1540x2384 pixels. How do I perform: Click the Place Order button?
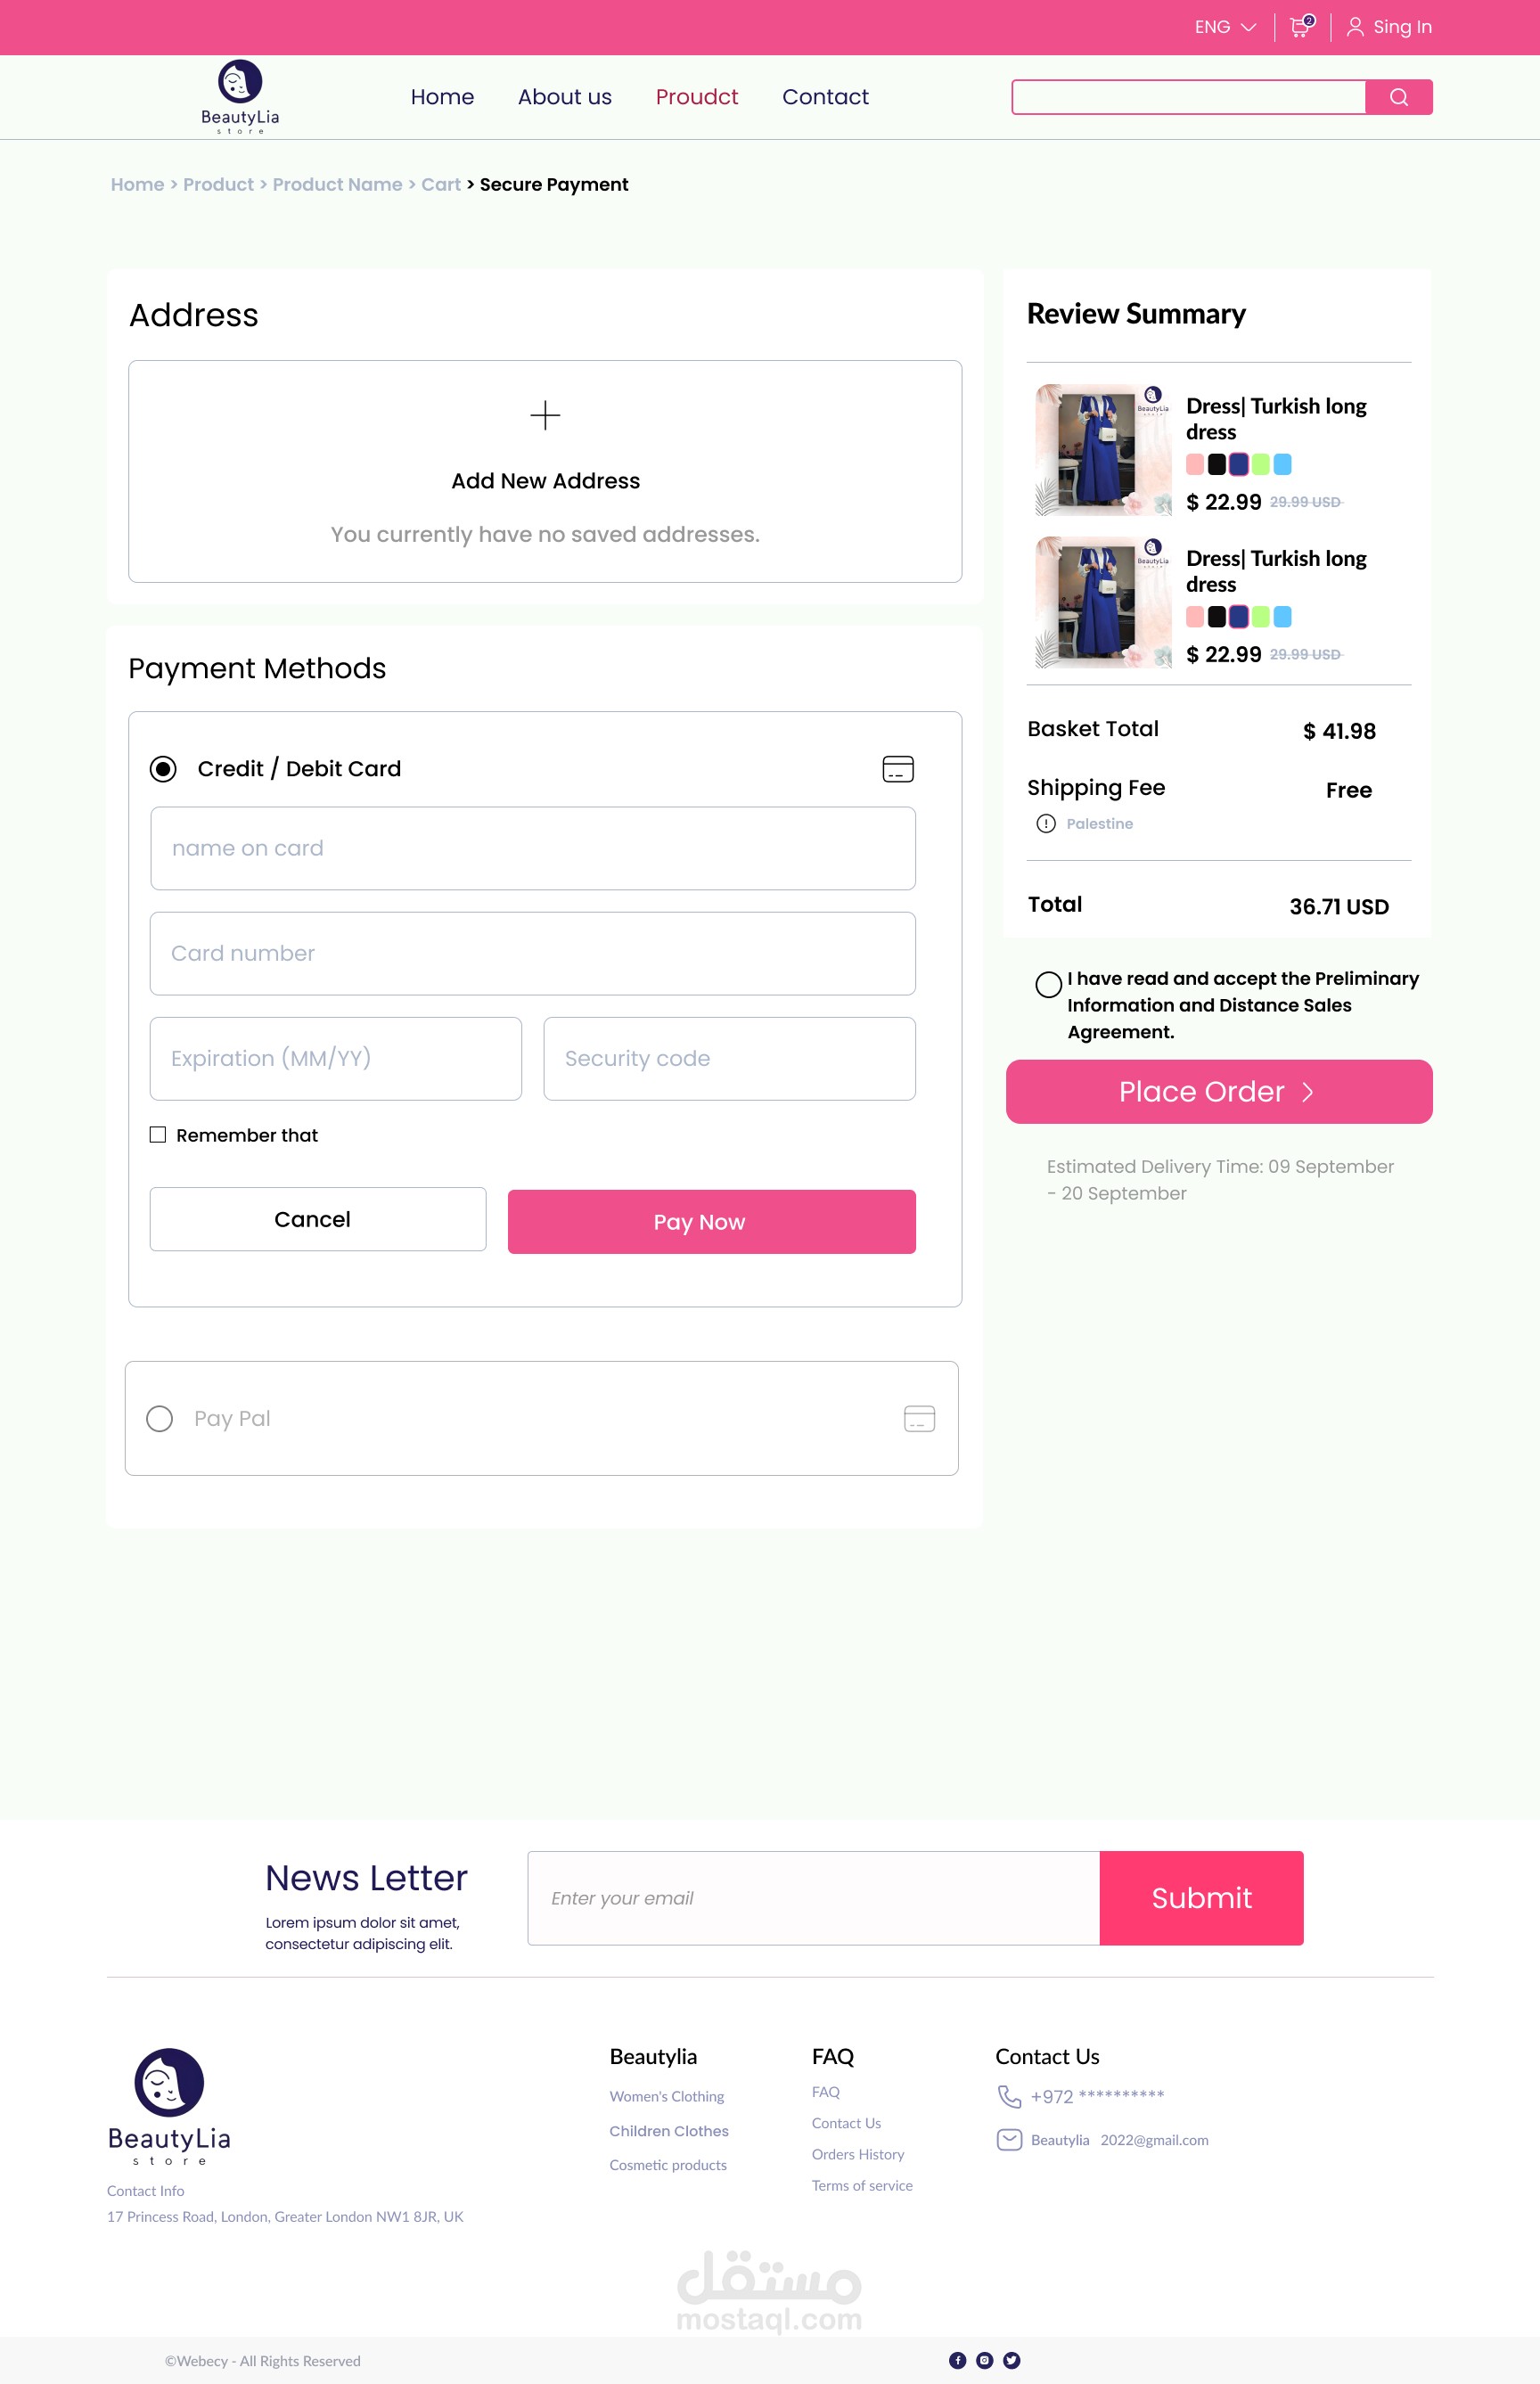coord(1218,1091)
